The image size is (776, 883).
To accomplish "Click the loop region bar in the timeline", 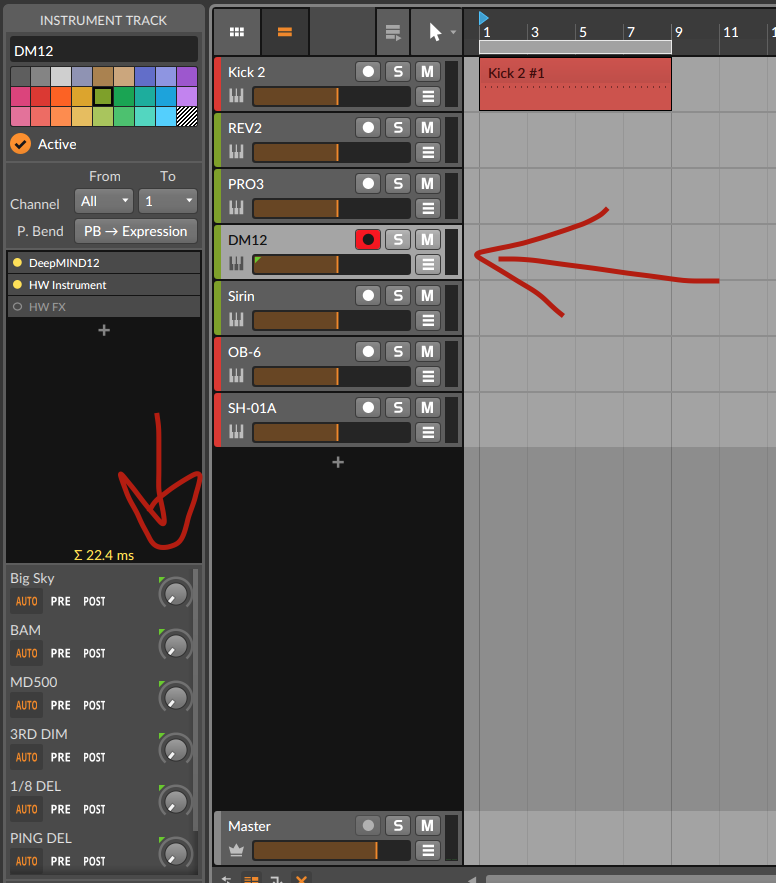I will [x=575, y=47].
